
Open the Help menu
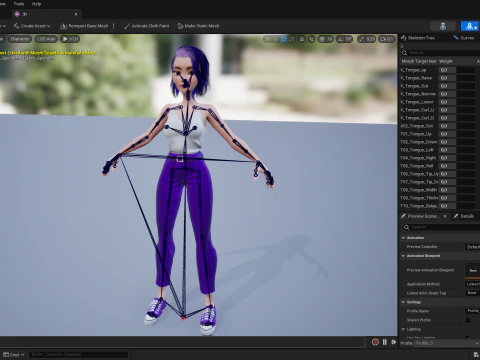[36, 4]
